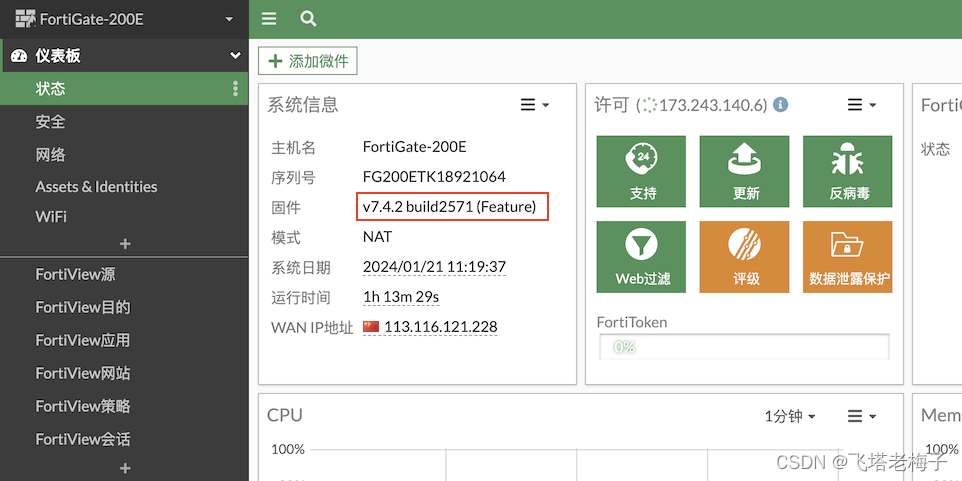Change the CPU 1分钟 time range

tap(790, 417)
